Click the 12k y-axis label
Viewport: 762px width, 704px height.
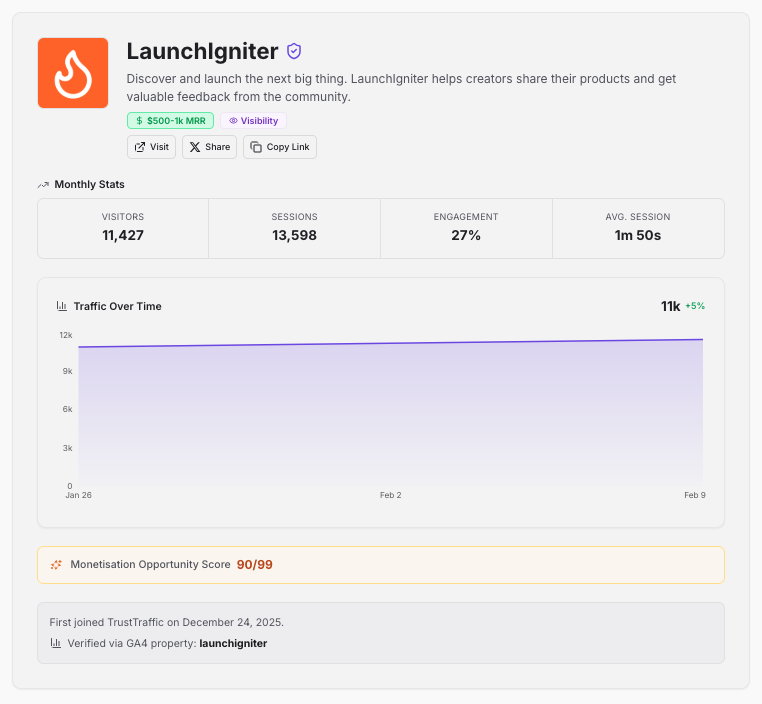[x=66, y=335]
